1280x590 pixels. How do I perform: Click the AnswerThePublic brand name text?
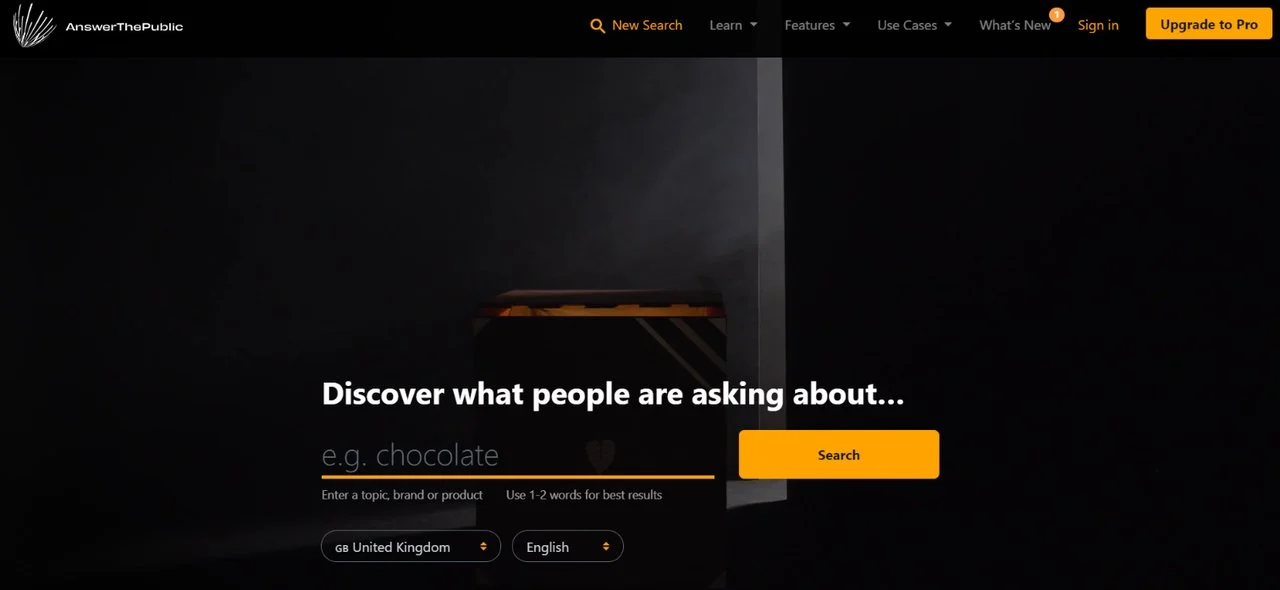124,26
